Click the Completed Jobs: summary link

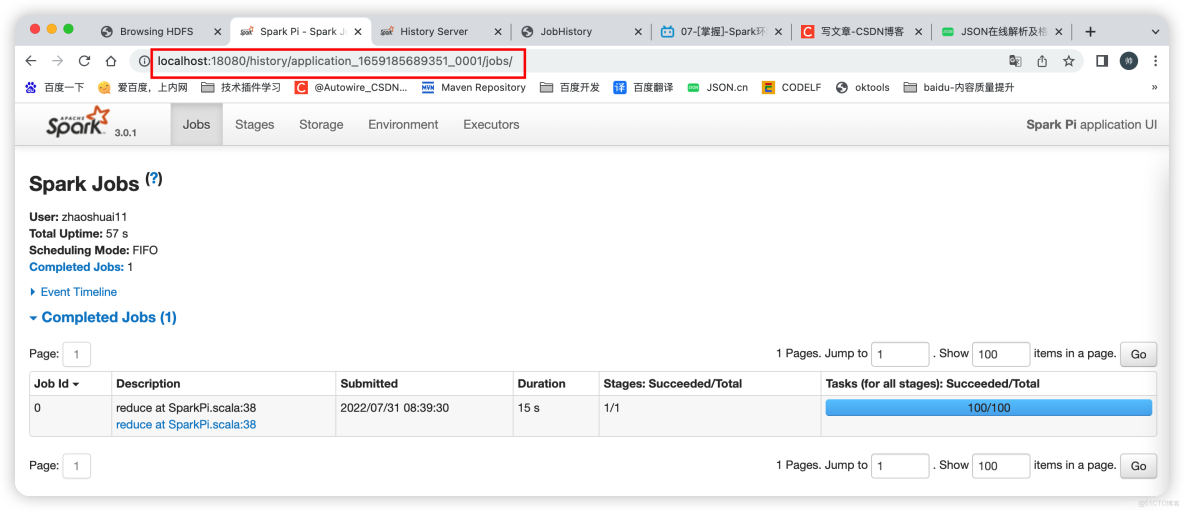pos(76,266)
